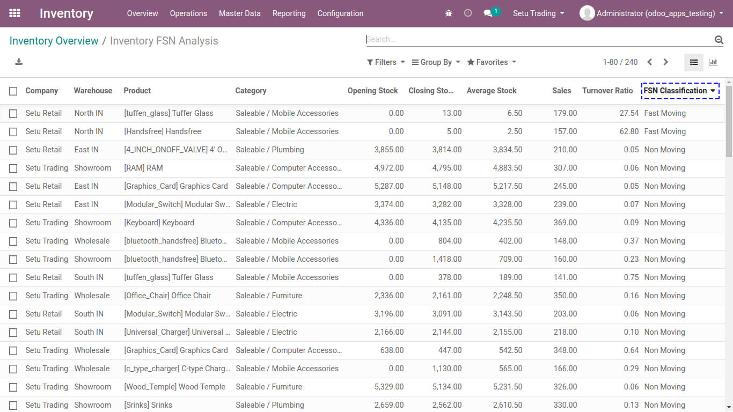Image resolution: width=733 pixels, height=412 pixels.
Task: Open the apps grid menu icon
Action: pos(14,13)
